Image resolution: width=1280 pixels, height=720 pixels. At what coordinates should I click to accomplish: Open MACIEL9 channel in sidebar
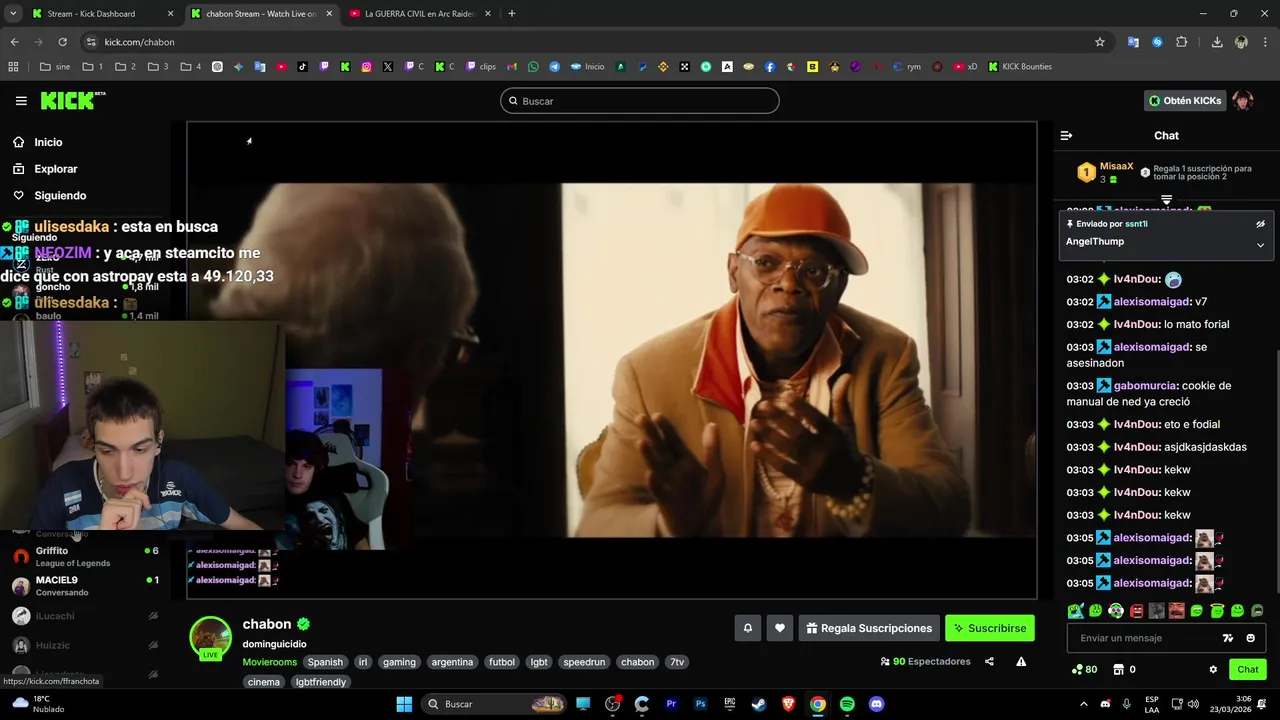85,586
